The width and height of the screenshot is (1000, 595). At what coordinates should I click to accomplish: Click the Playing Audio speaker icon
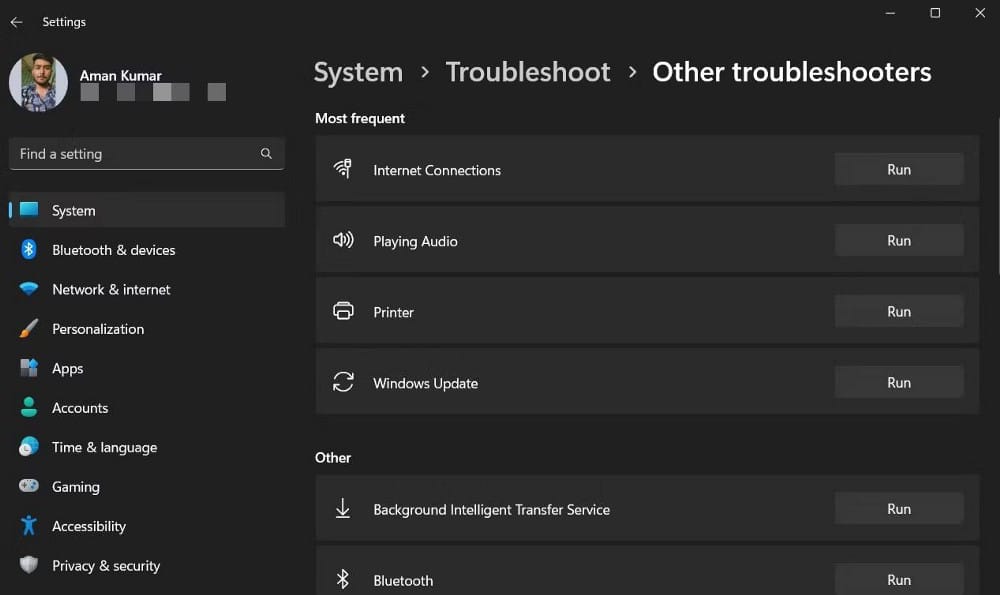tap(344, 240)
